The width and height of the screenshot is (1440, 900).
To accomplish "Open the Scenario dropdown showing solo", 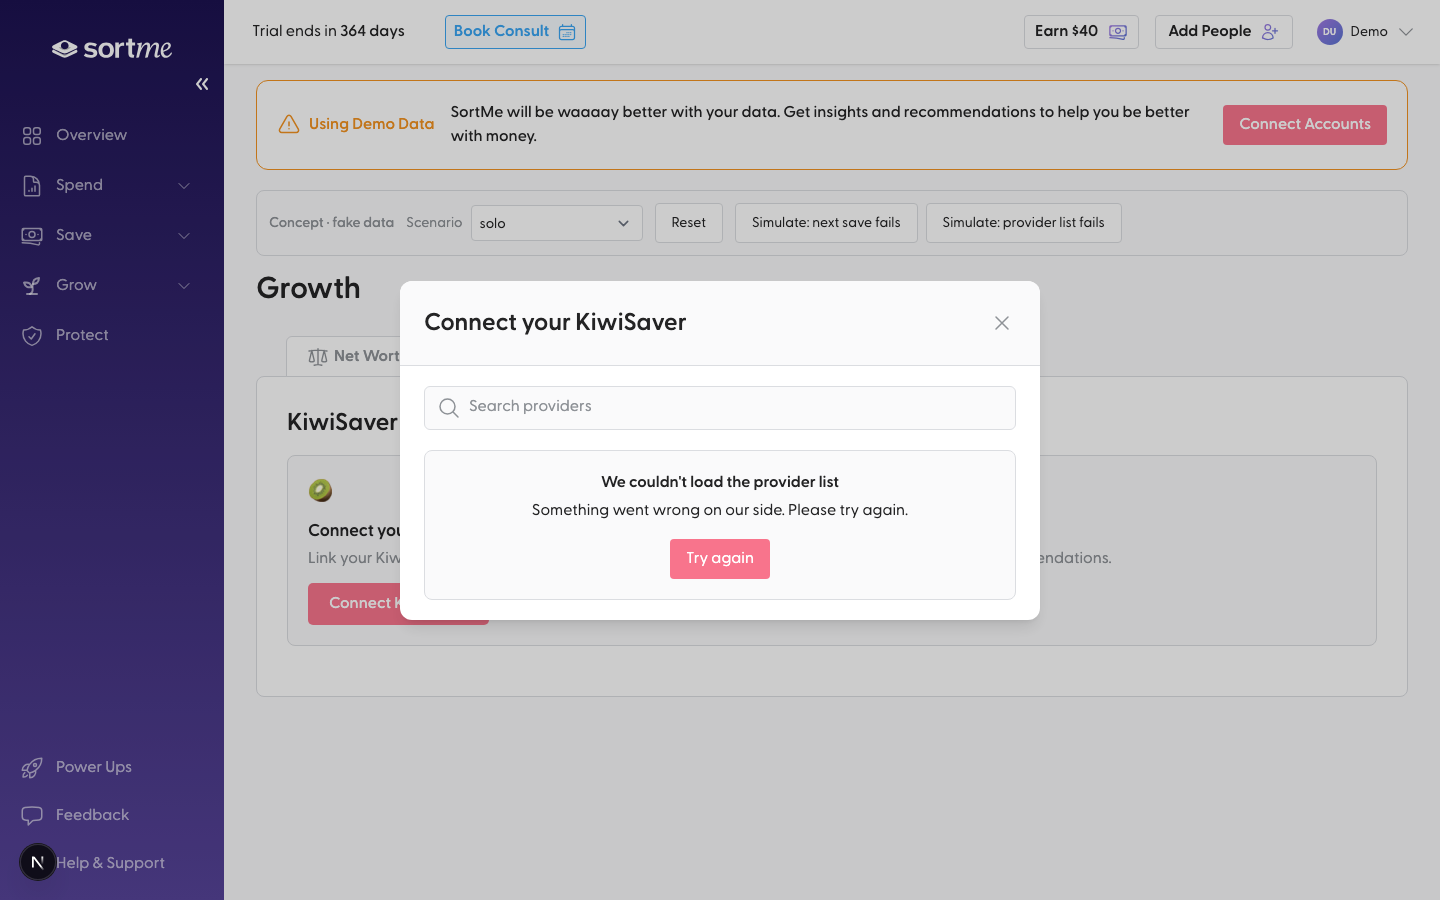I will [x=557, y=223].
